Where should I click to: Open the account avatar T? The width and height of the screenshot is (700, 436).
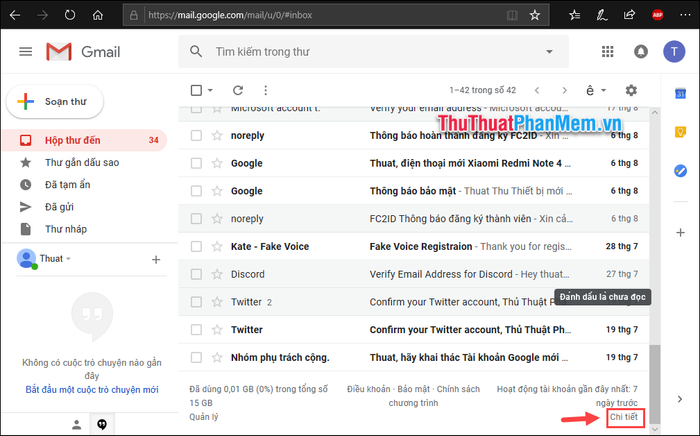(x=674, y=52)
